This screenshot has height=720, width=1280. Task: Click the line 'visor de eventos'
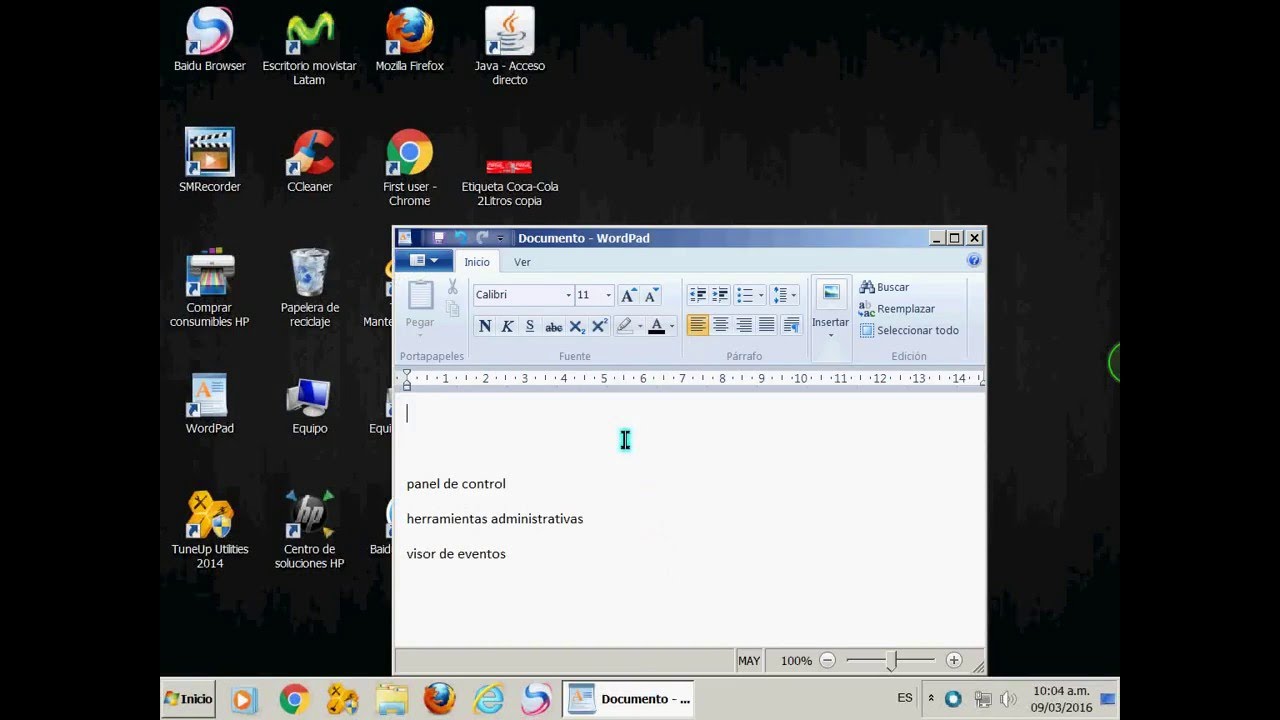pos(456,554)
